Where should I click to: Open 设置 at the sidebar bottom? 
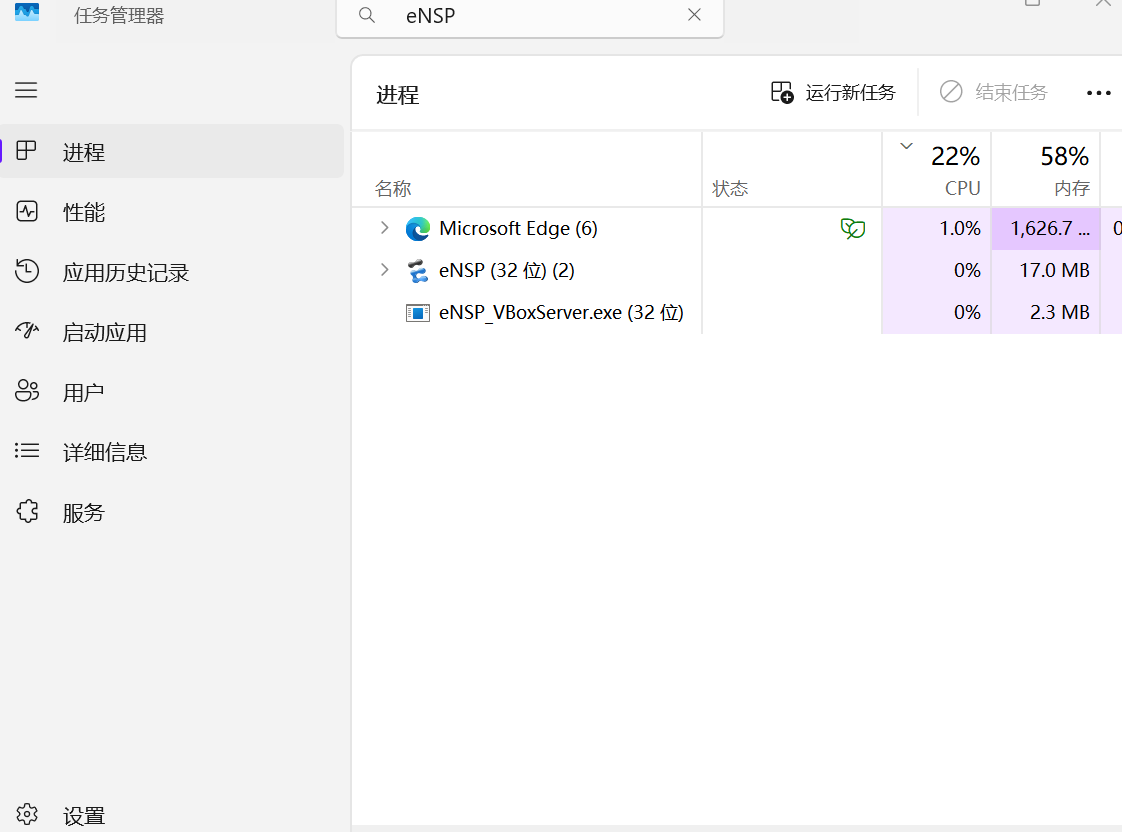(172, 815)
